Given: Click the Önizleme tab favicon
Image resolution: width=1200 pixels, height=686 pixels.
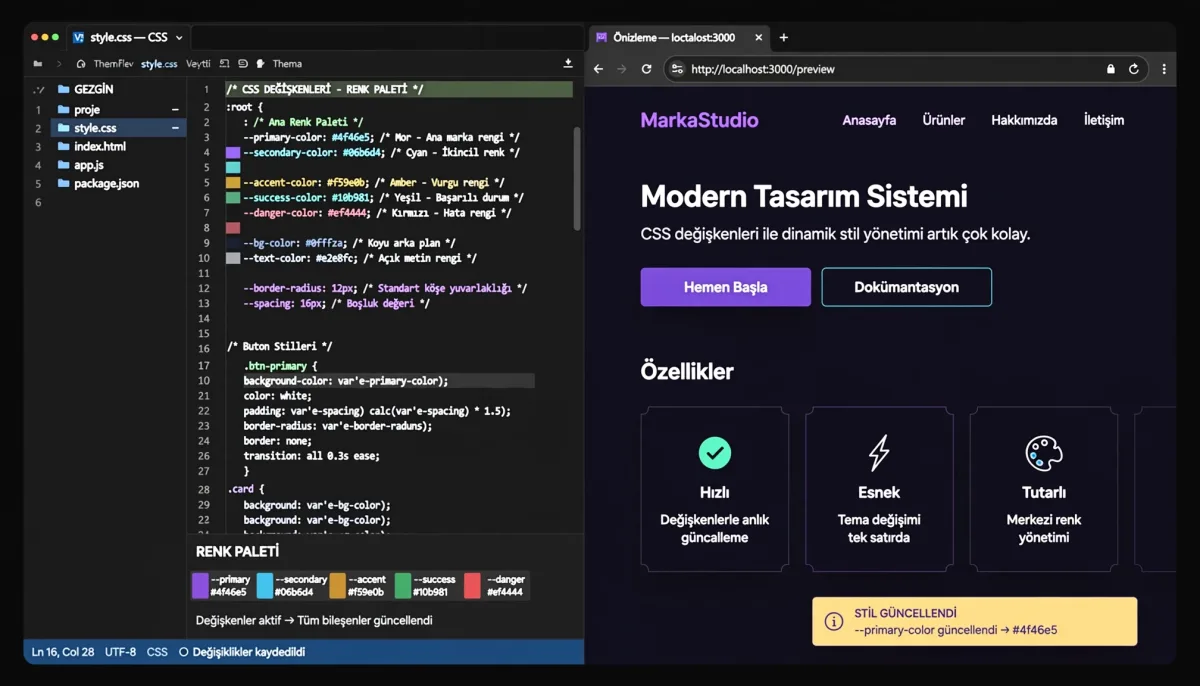Looking at the screenshot, I should tap(601, 37).
